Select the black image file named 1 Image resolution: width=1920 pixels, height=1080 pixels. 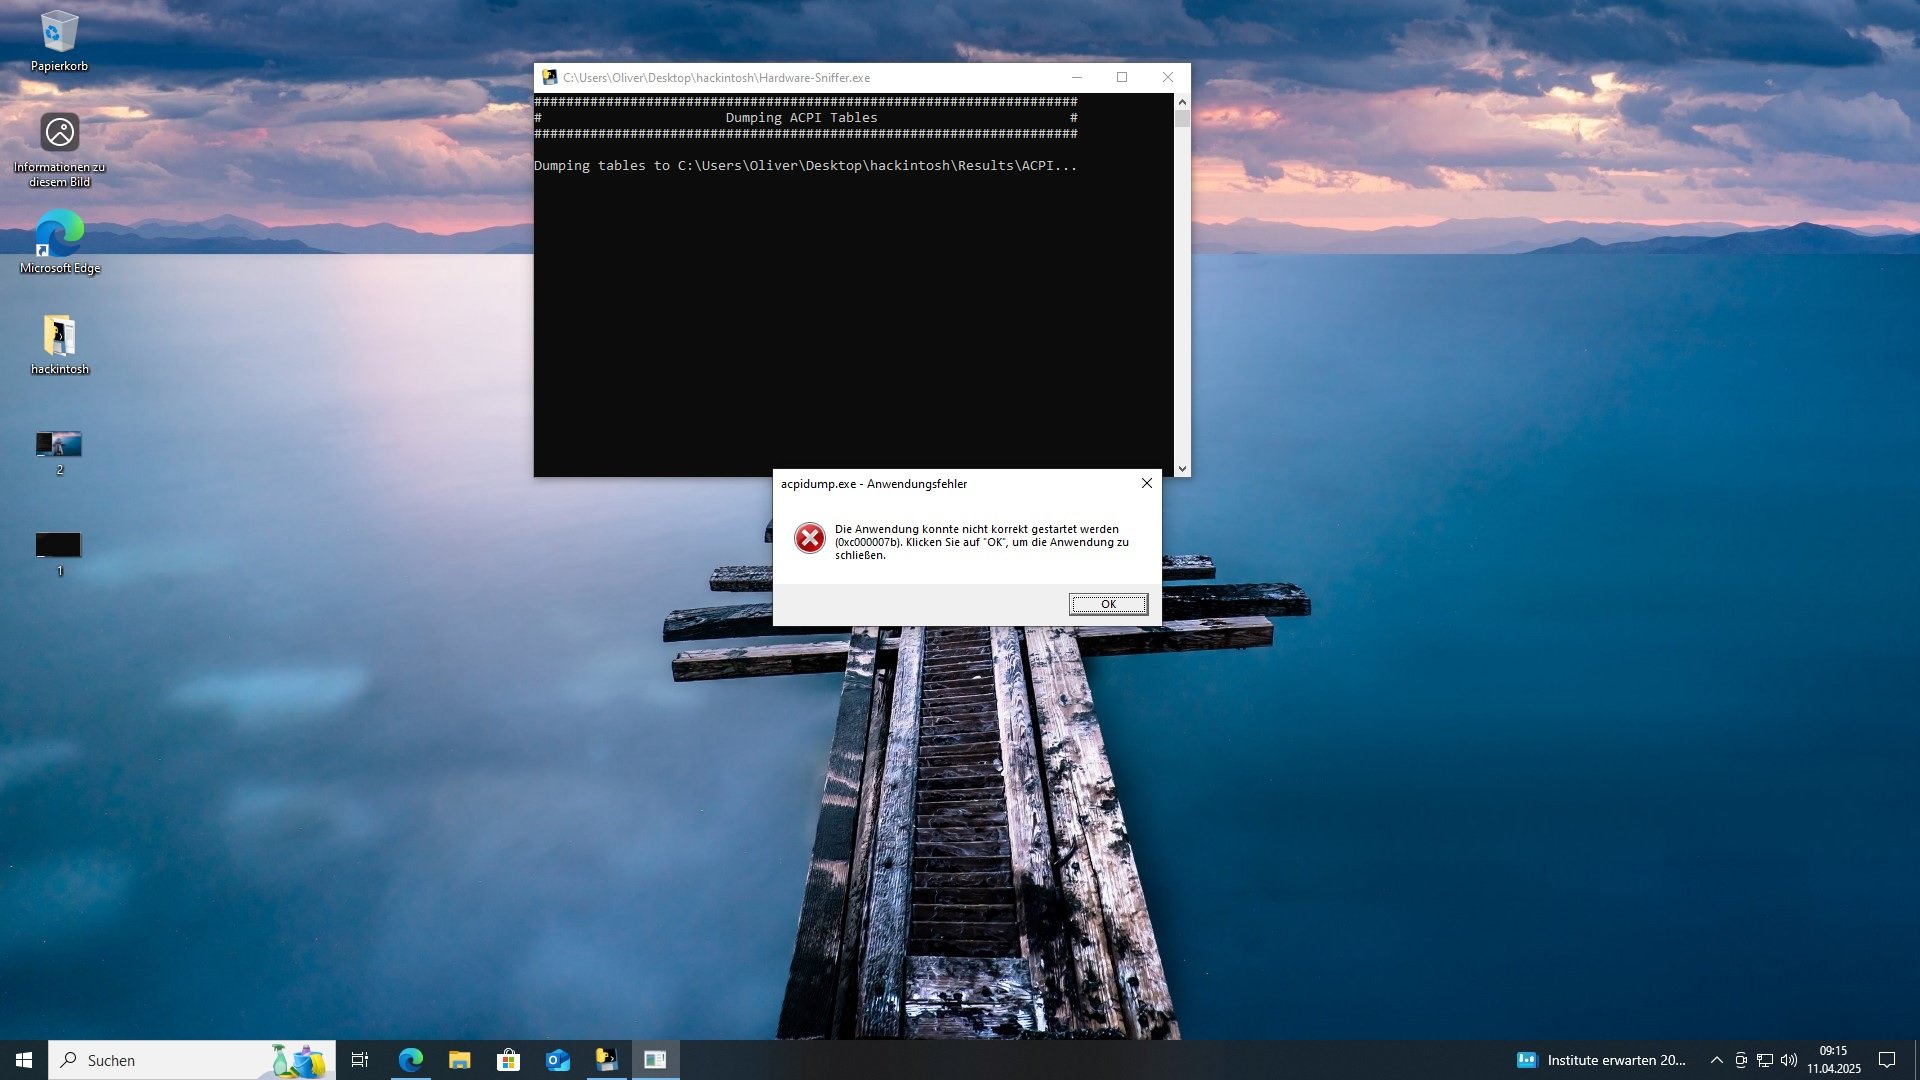[x=59, y=546]
